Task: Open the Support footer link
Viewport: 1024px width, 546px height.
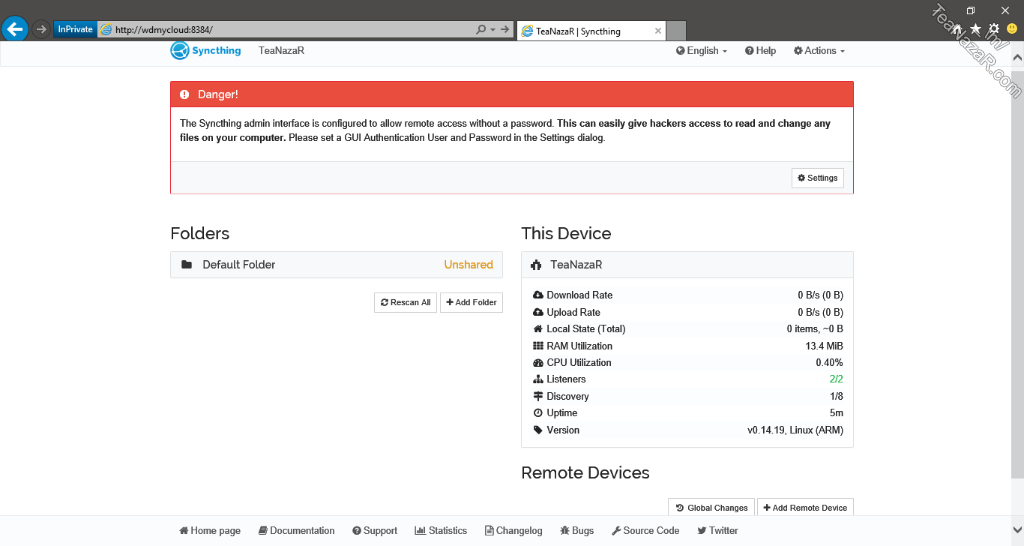Action: tap(375, 530)
